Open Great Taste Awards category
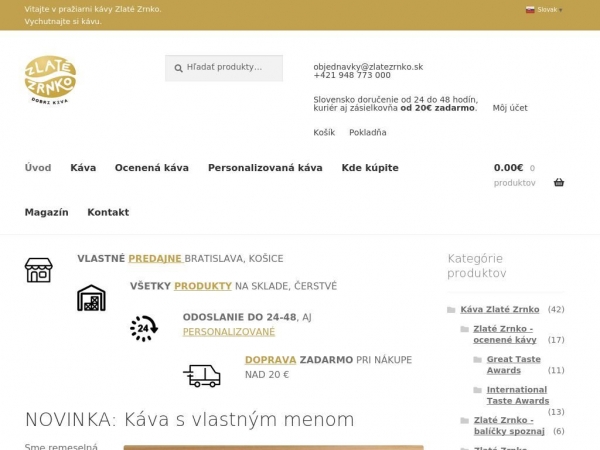 (x=514, y=365)
